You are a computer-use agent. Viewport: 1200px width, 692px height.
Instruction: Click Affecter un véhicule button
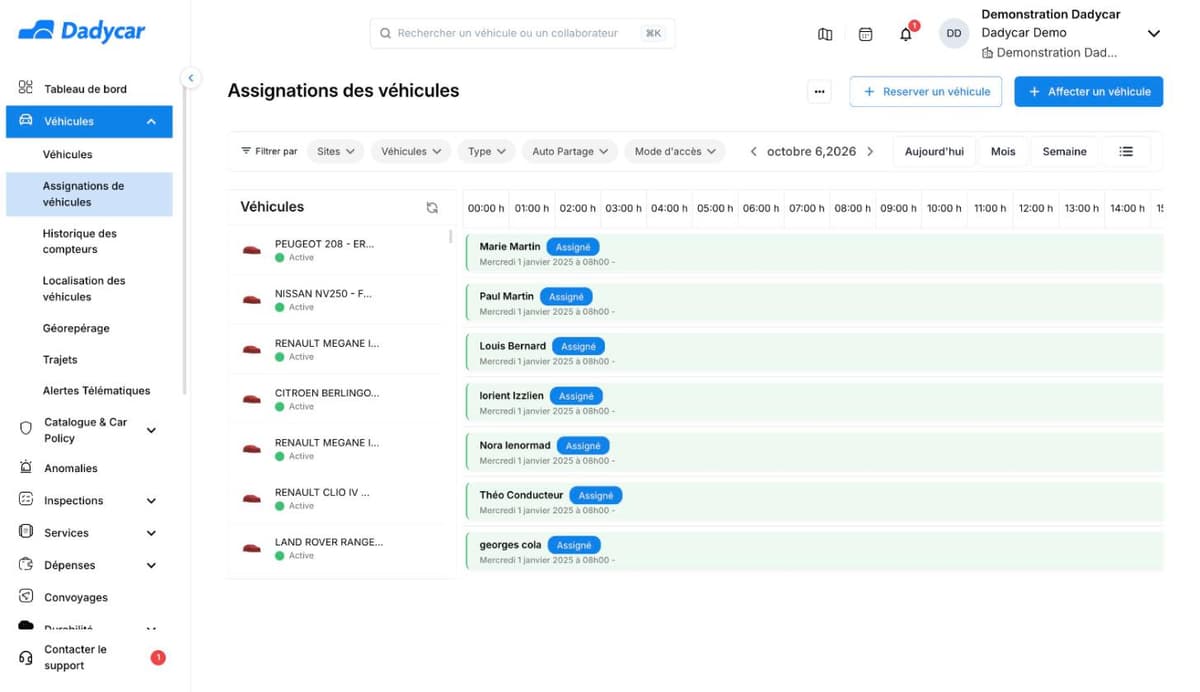(1089, 91)
